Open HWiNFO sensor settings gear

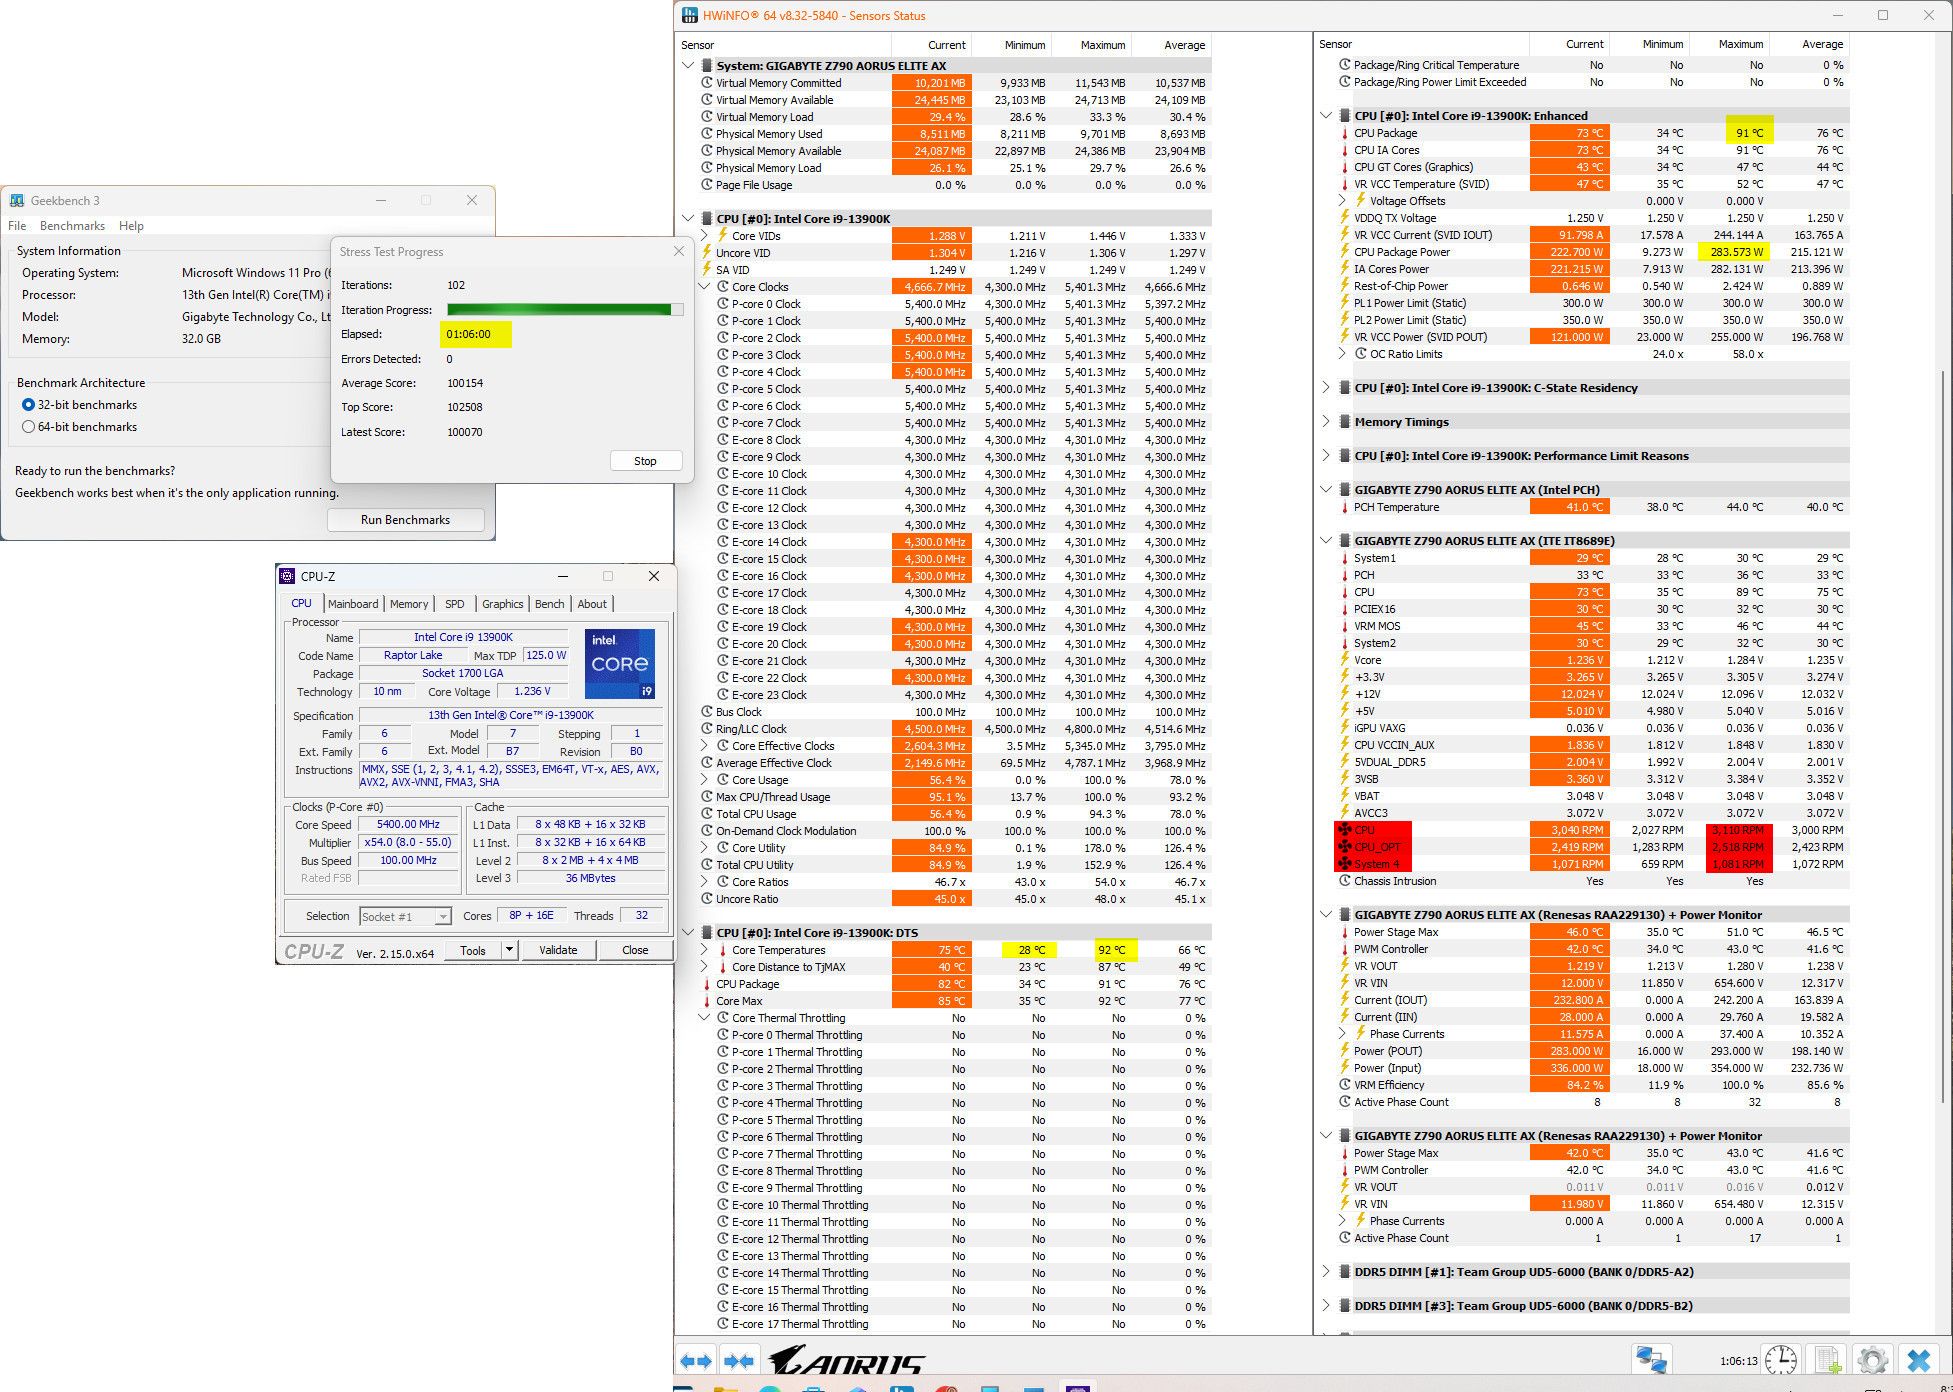pyautogui.click(x=1872, y=1360)
